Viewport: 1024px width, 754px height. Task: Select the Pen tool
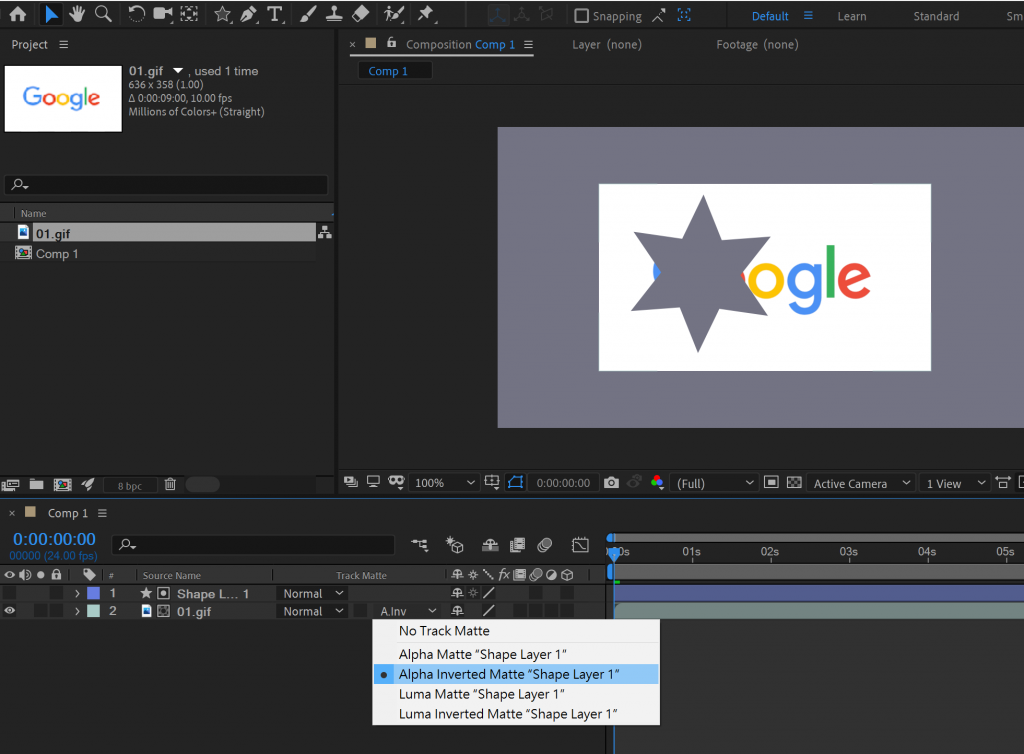249,15
